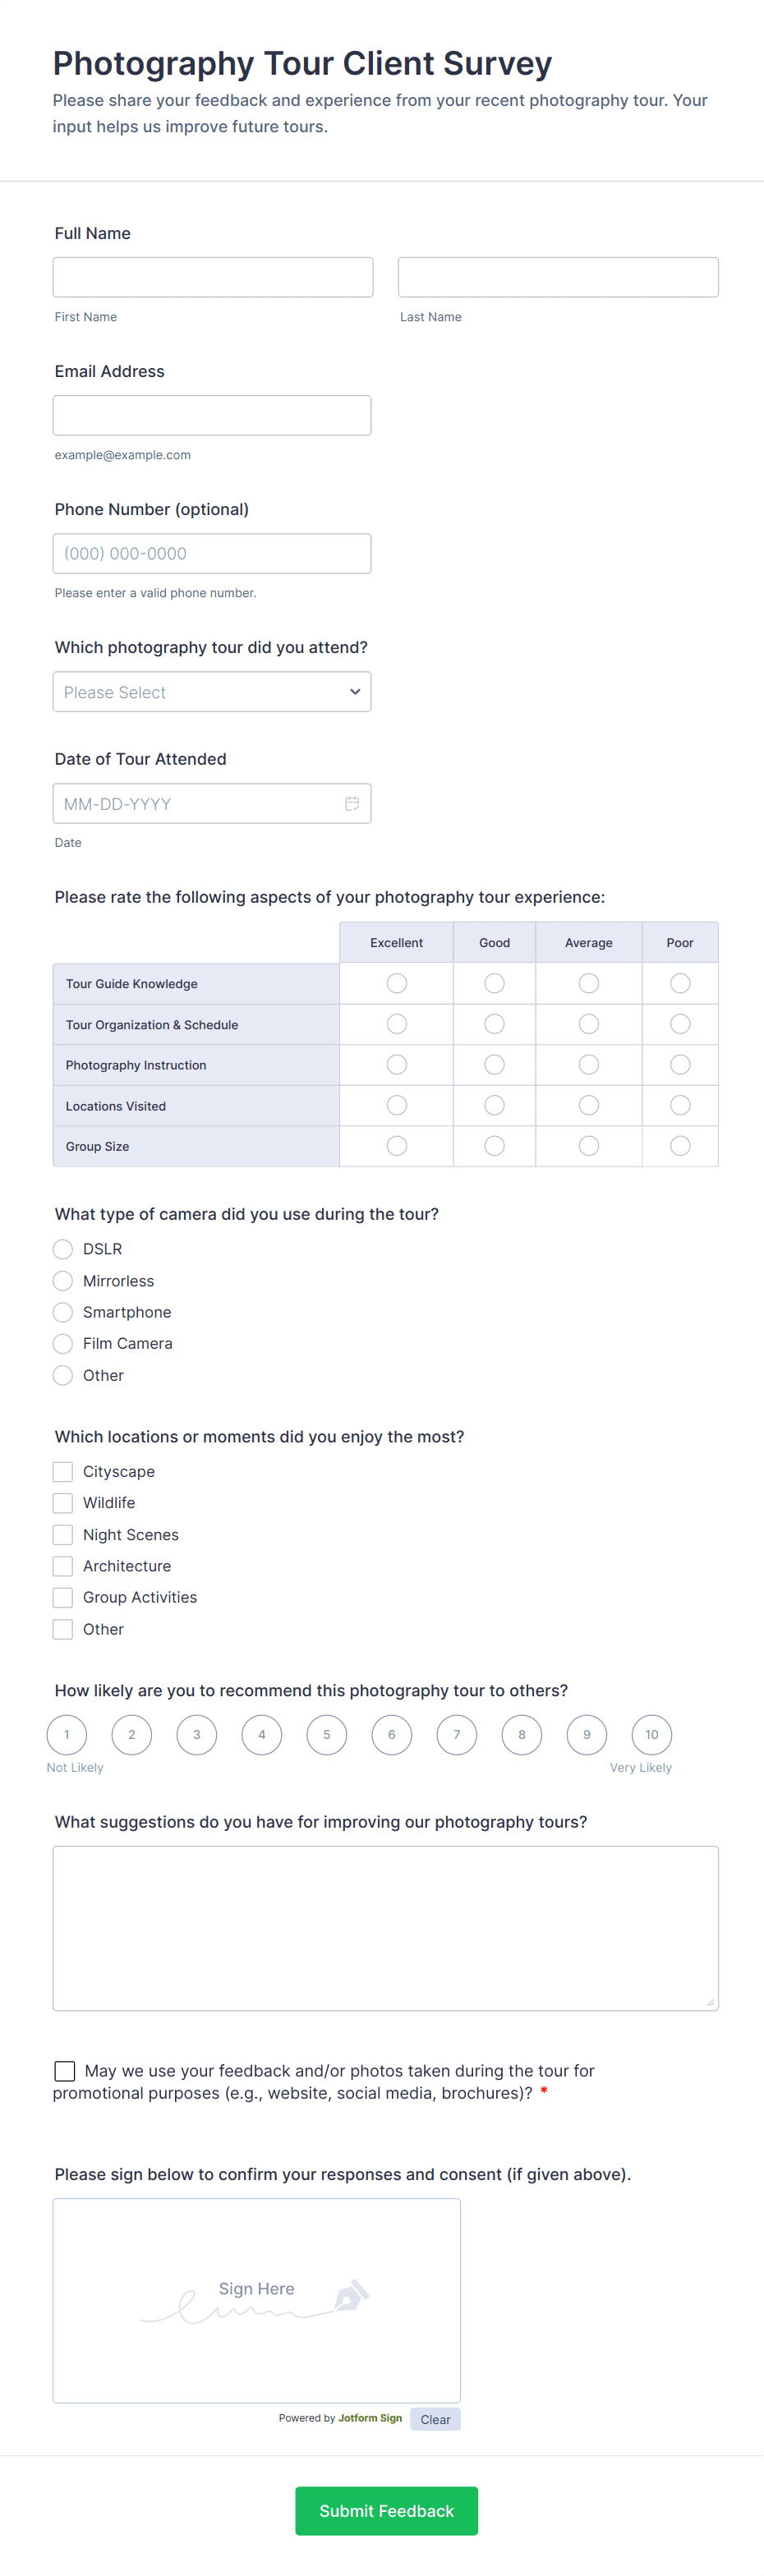764x2576 pixels.
Task: Pick rating 5 on recommendation scale
Action: pos(327,1735)
